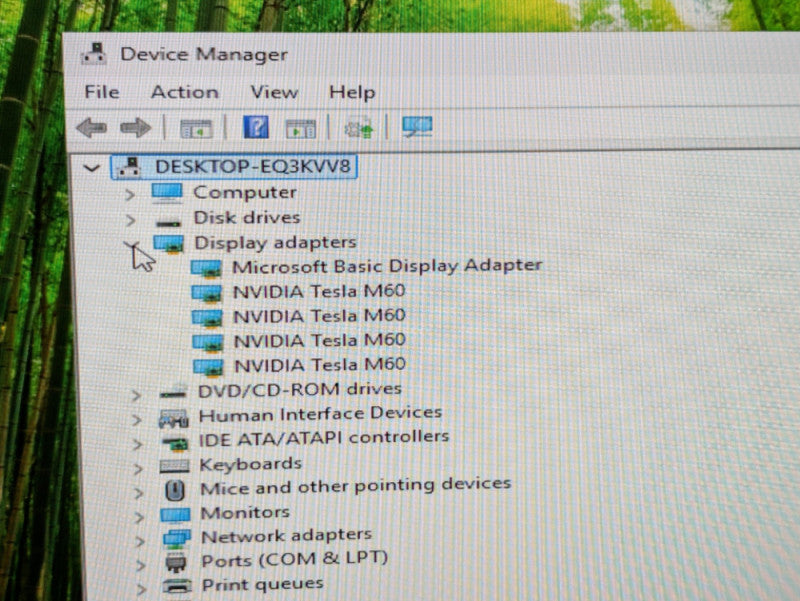The height and width of the screenshot is (601, 800).
Task: Click the Human Interface Devices icon
Action: [173, 418]
